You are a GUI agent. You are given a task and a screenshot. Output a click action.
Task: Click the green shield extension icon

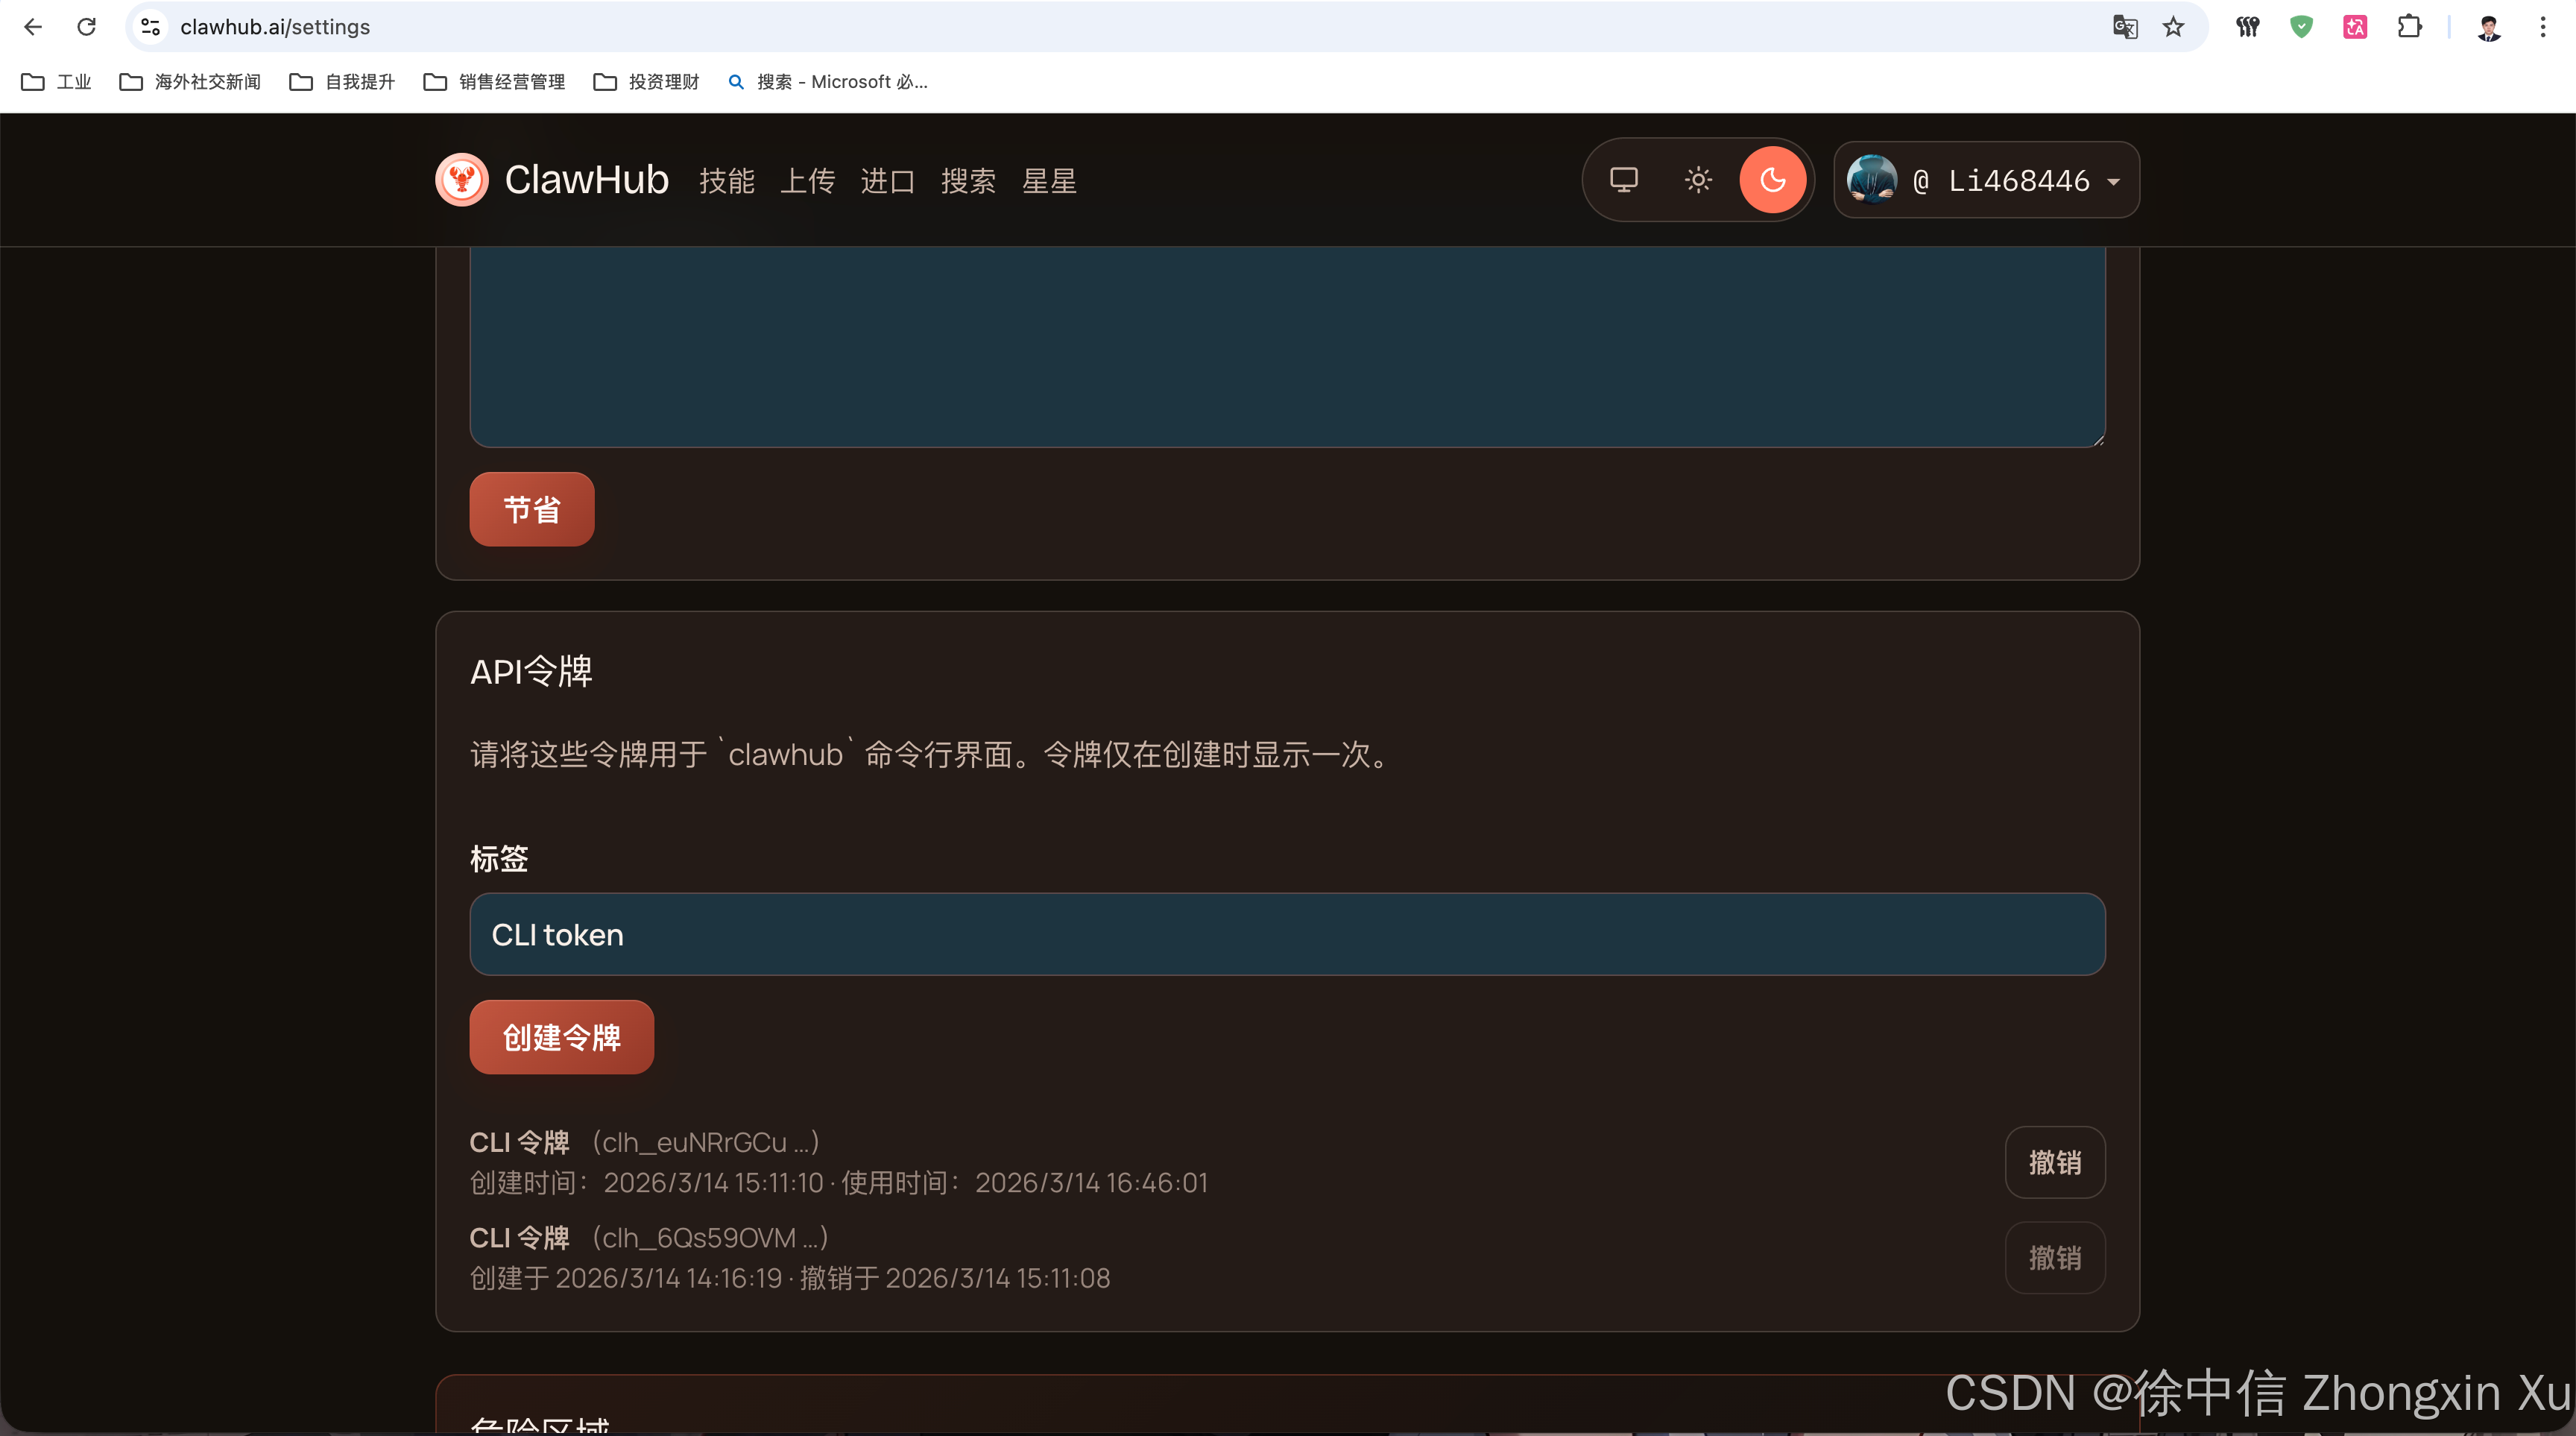(x=2301, y=27)
